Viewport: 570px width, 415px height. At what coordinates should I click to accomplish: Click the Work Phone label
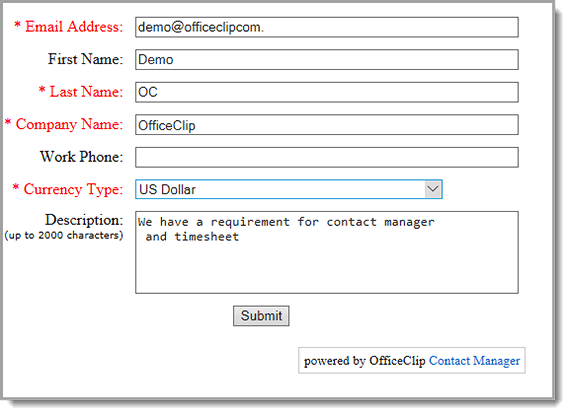click(x=81, y=157)
